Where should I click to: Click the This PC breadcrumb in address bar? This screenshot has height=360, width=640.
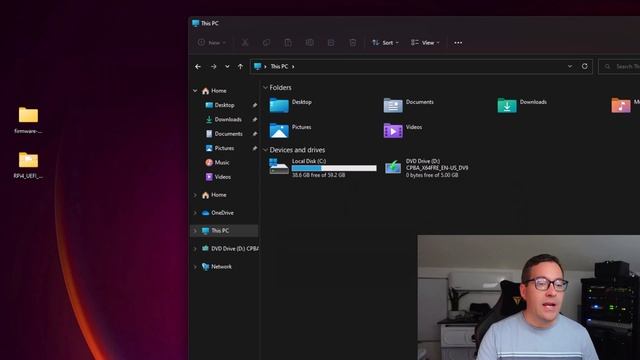coord(279,67)
